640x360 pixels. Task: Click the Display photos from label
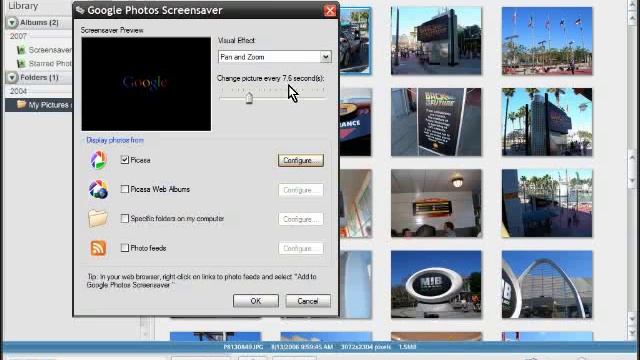115,140
